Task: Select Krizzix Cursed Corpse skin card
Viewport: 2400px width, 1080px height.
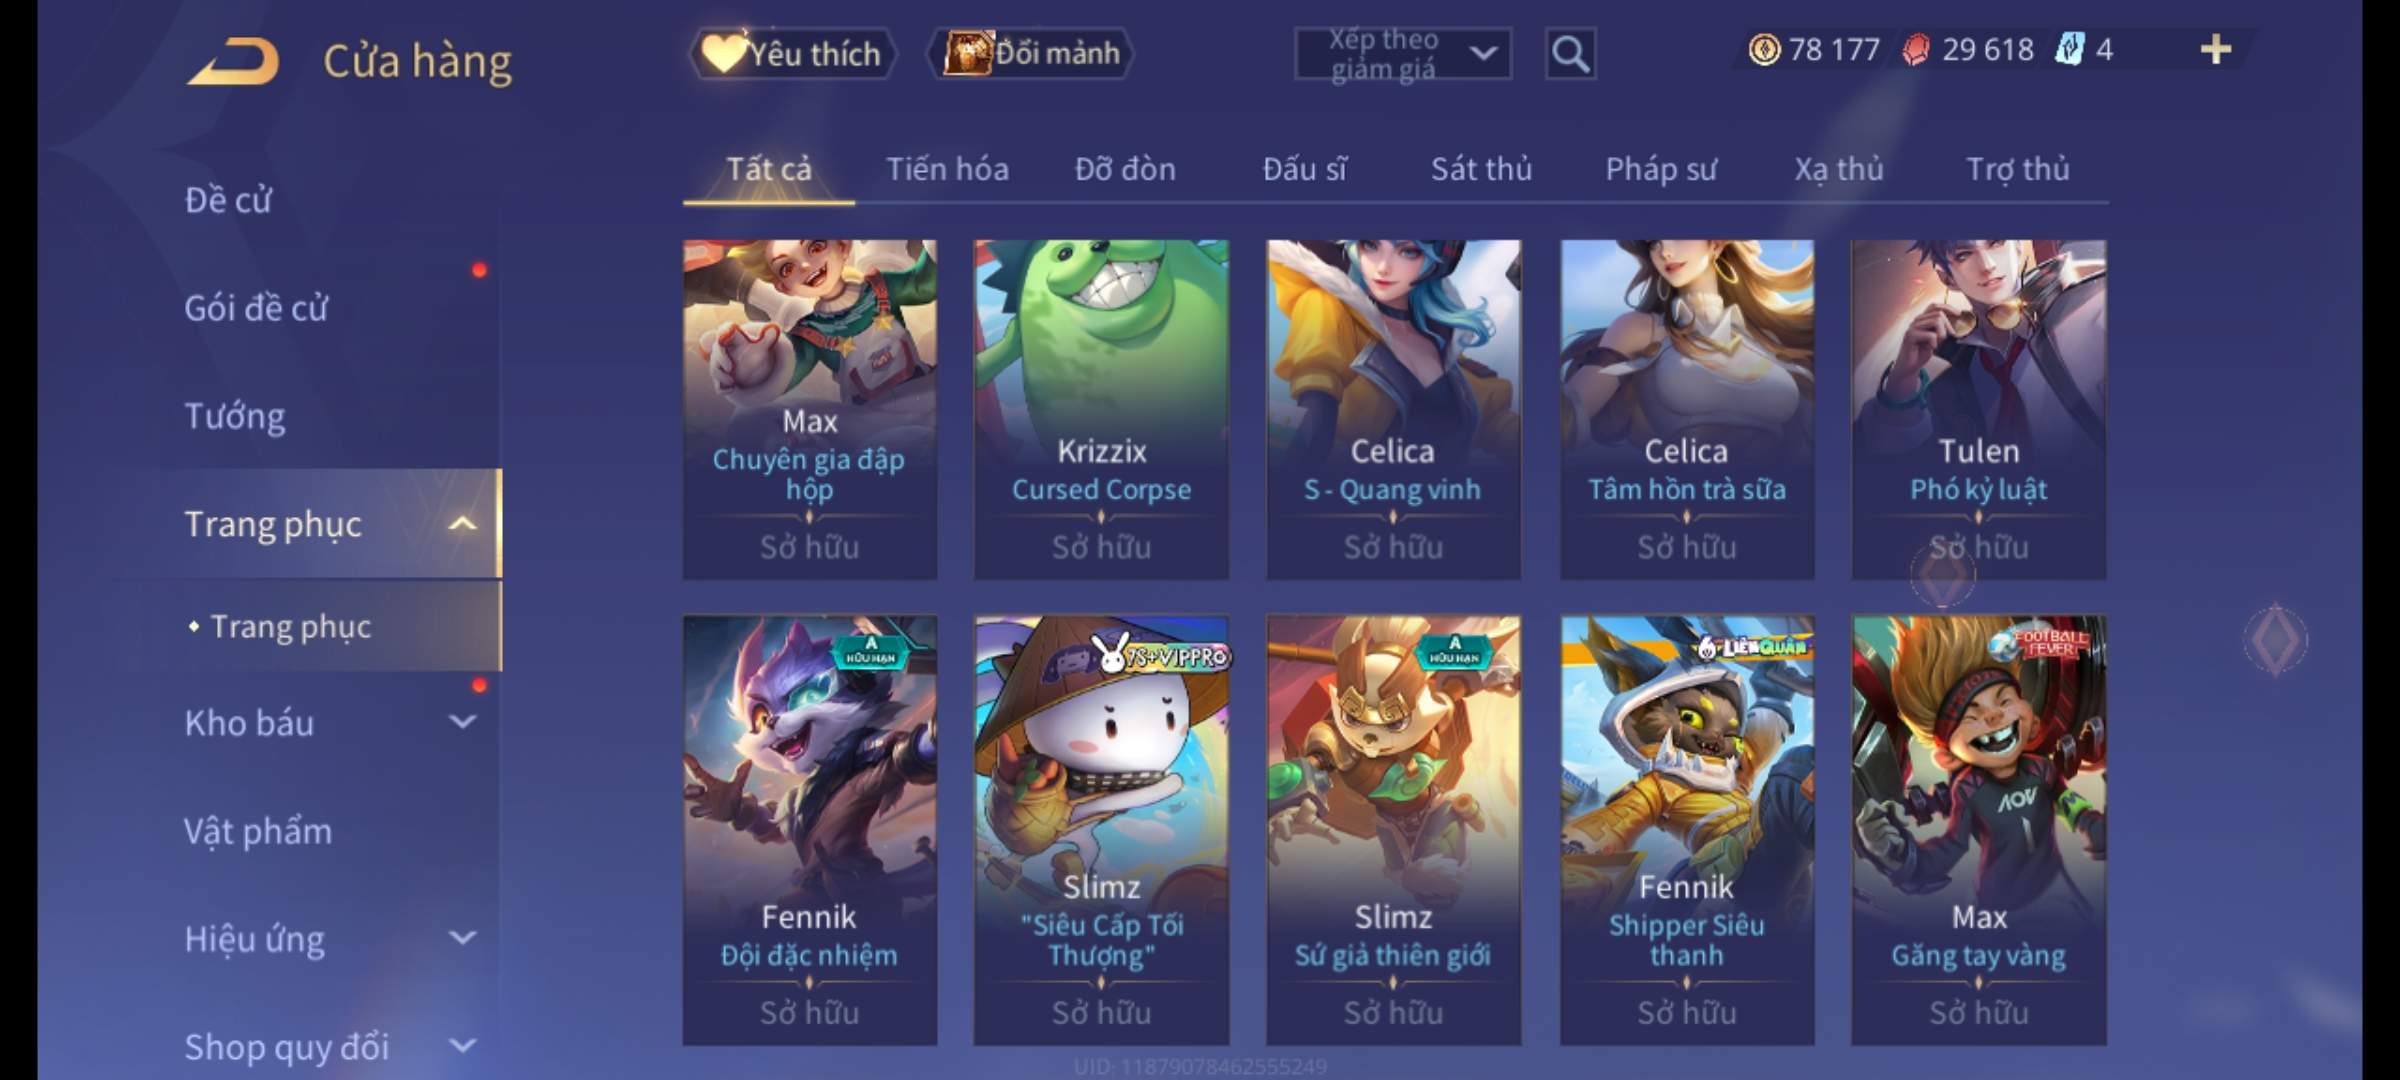Action: tap(1101, 409)
